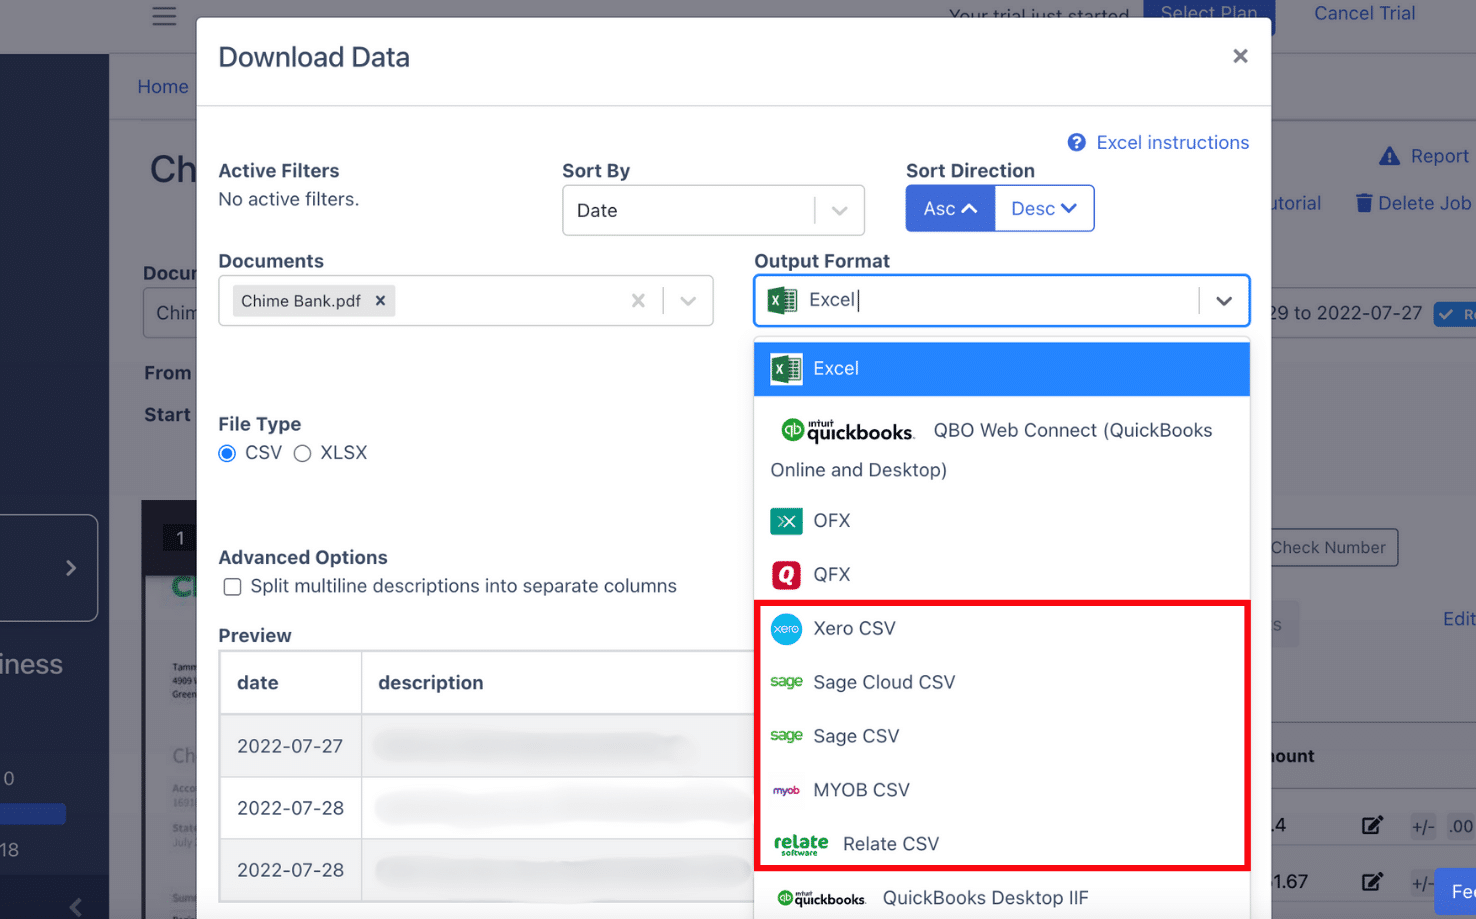1476x919 pixels.
Task: Select the QuickBooks logo in the dropdown list
Action: click(x=847, y=430)
